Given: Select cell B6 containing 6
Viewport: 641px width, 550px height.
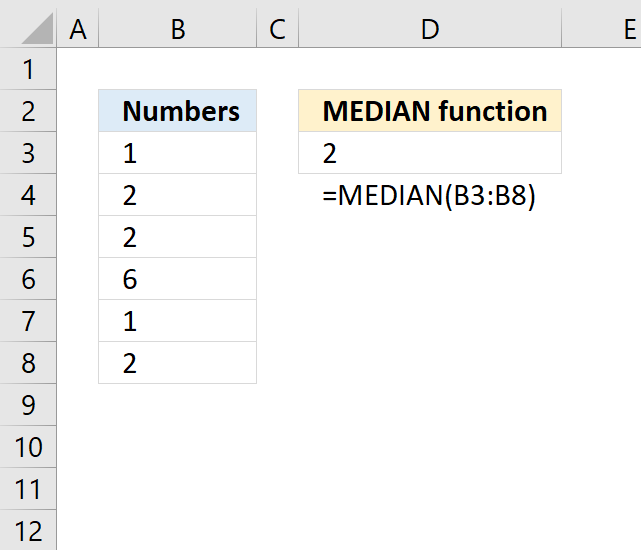Looking at the screenshot, I should (x=177, y=279).
